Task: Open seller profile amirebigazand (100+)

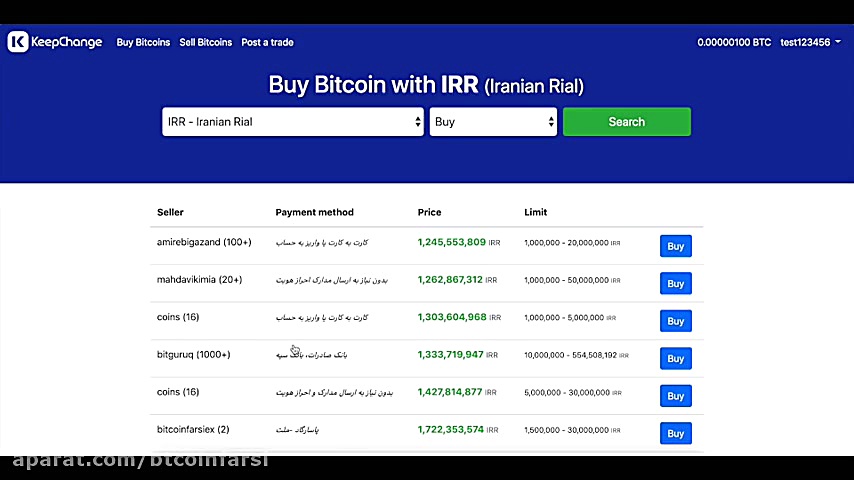Action: tap(204, 242)
